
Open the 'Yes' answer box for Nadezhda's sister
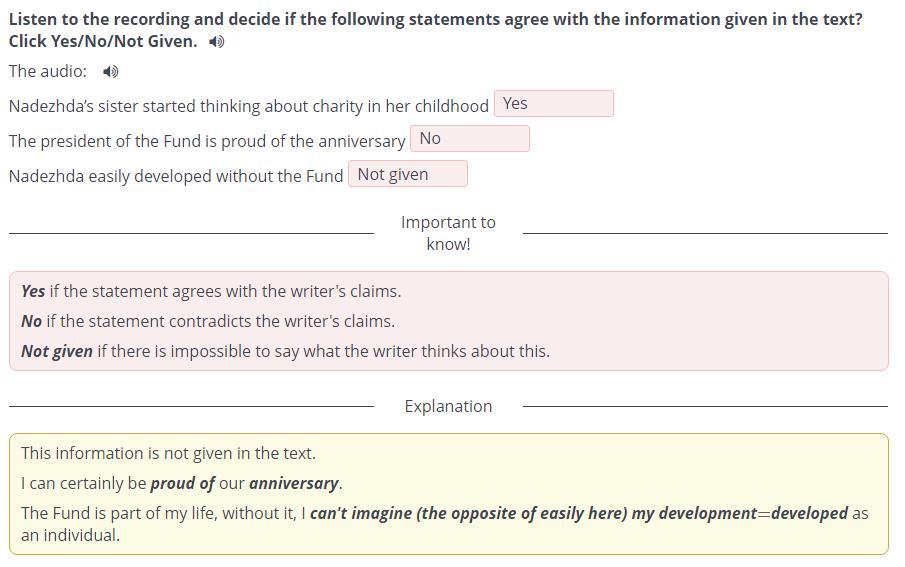[553, 104]
